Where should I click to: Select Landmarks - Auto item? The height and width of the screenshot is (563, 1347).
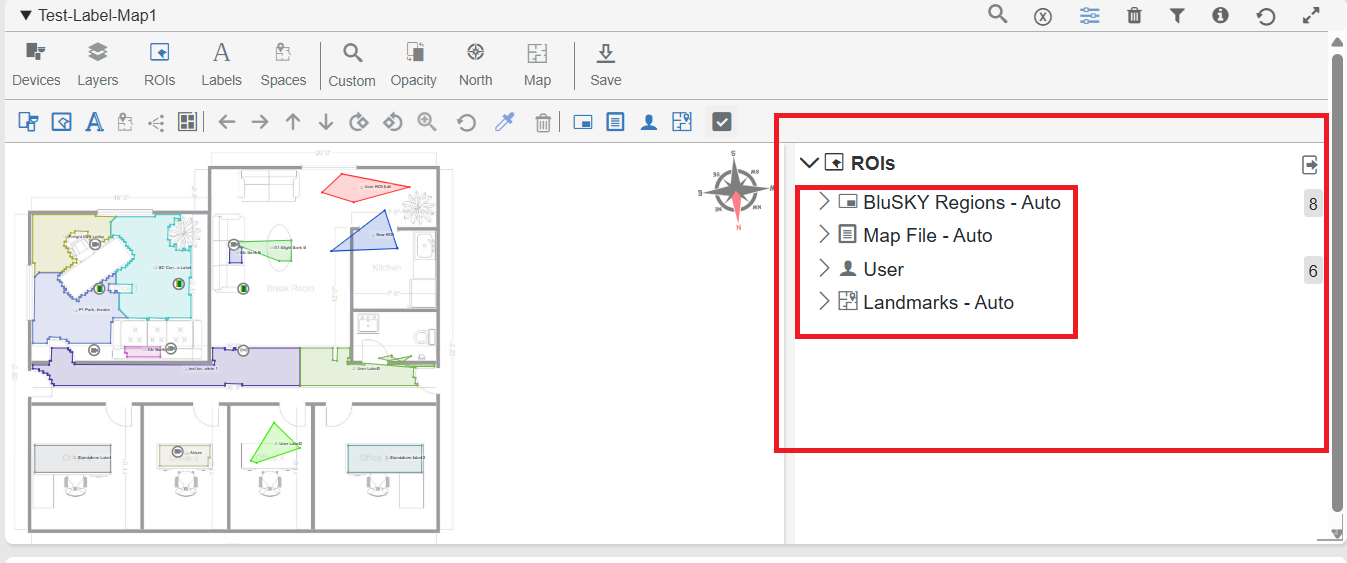(939, 302)
